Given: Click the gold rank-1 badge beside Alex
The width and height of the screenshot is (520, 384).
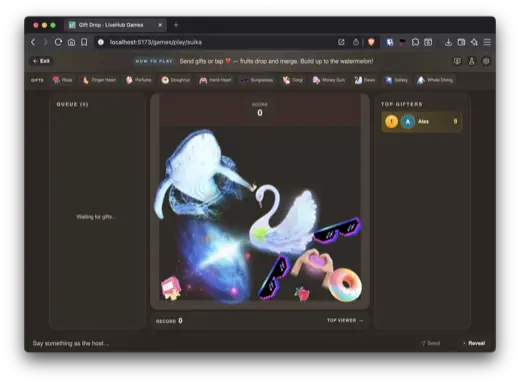Looking at the screenshot, I should 391,122.
